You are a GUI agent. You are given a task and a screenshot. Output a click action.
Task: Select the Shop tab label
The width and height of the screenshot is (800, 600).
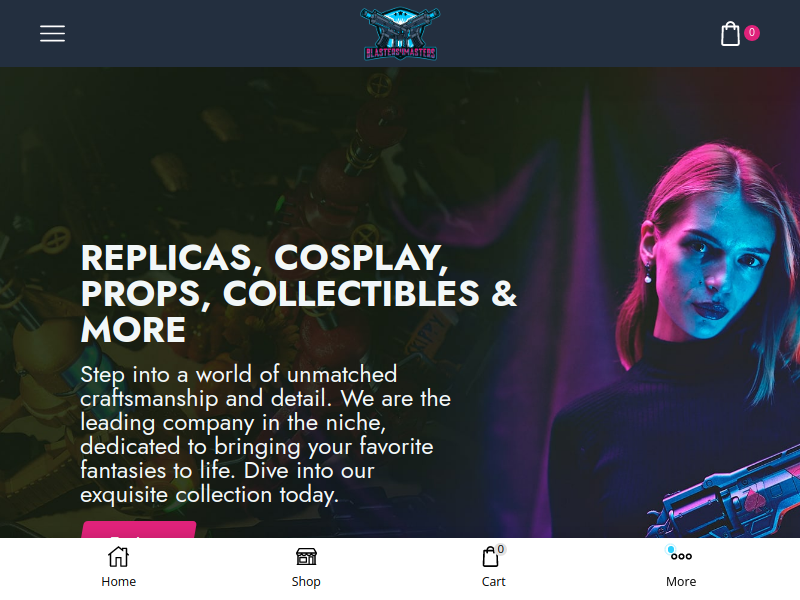(x=306, y=582)
